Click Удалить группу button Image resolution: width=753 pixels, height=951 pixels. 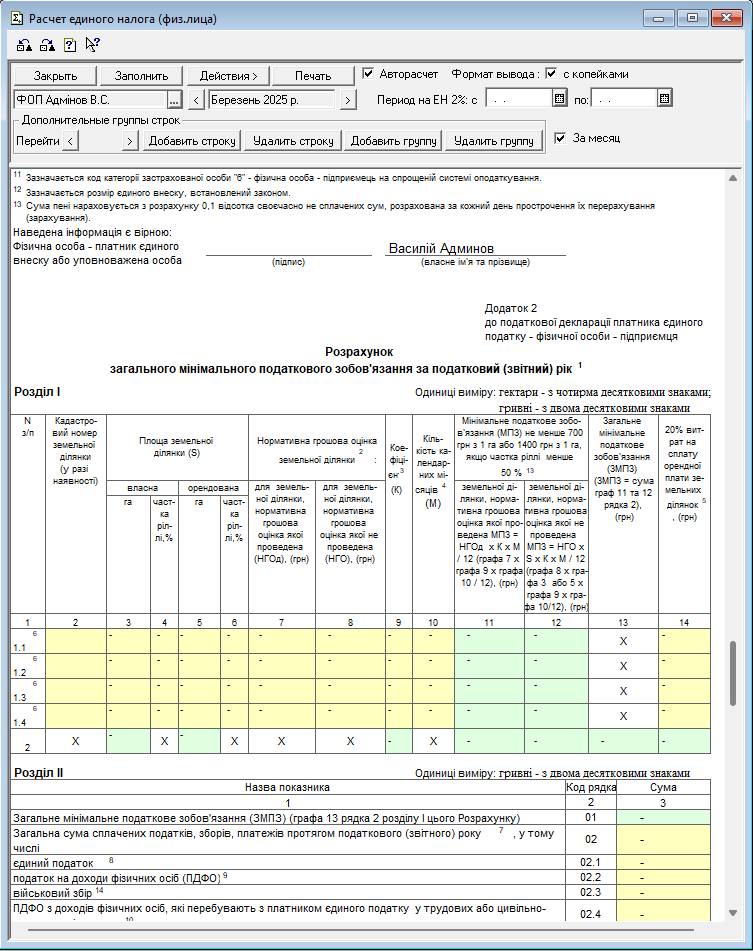click(494, 141)
